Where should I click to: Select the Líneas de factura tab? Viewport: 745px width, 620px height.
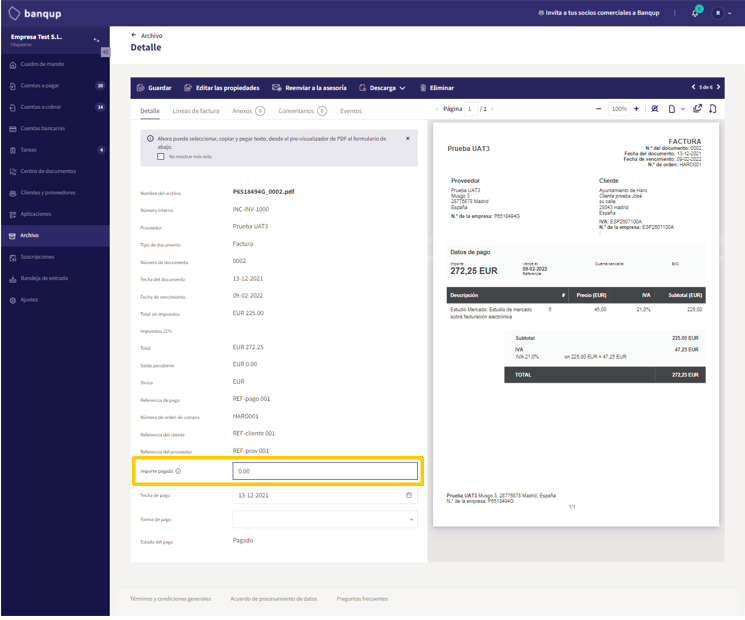pos(196,111)
